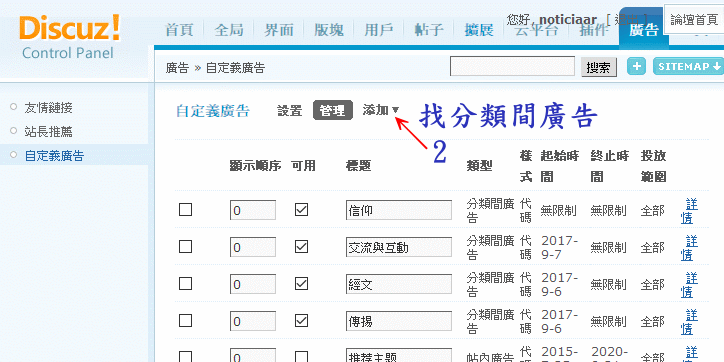The image size is (724, 362).
Task: Open 站長推薦 in the sidebar
Action: pyautogui.click(x=48, y=132)
